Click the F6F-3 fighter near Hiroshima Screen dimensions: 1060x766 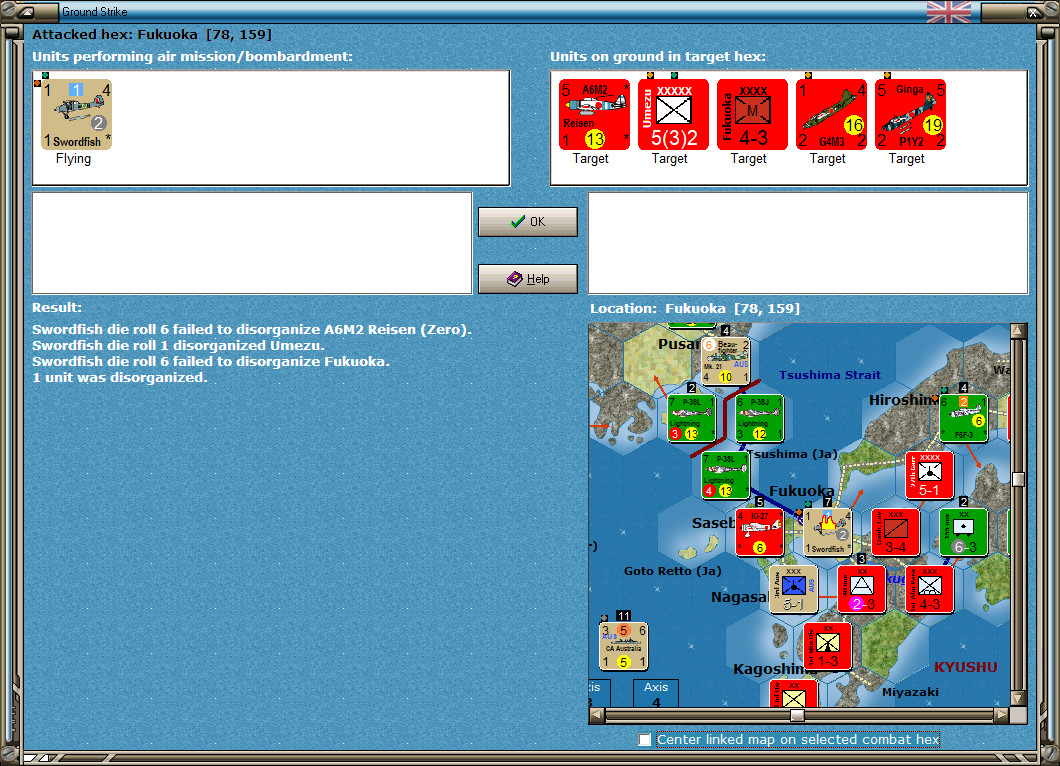pos(963,418)
